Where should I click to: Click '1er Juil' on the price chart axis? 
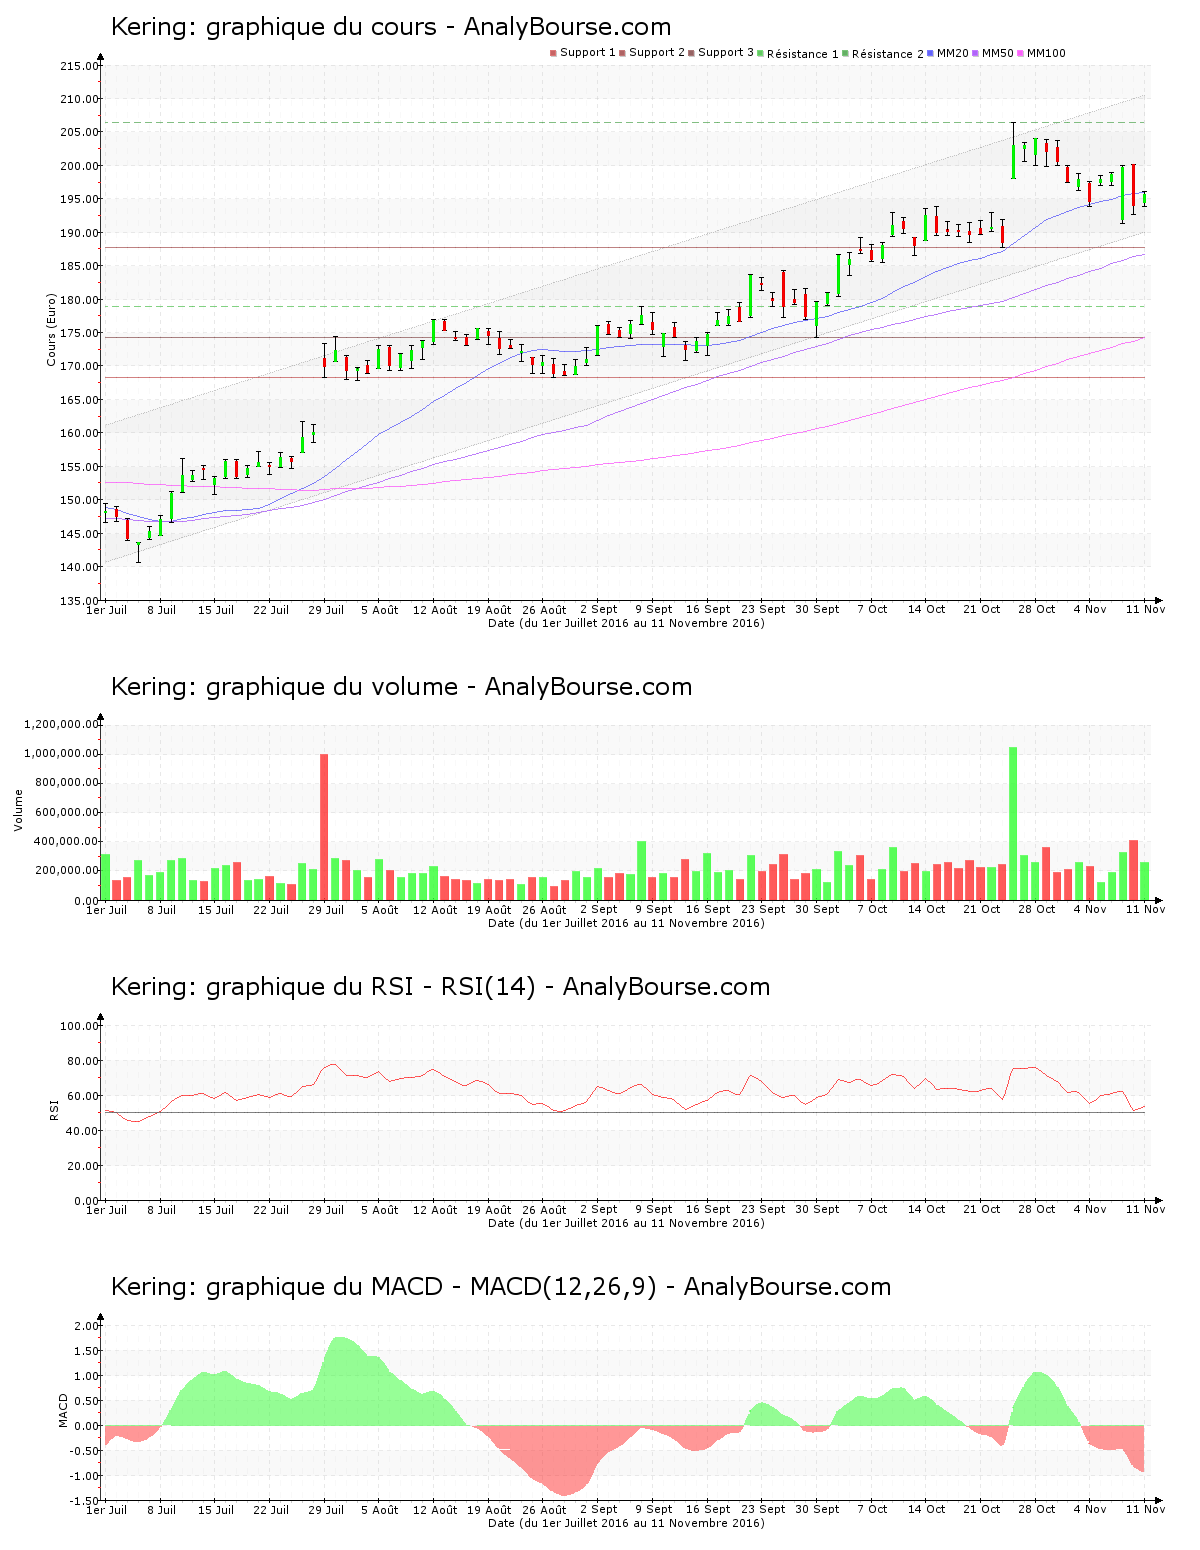click(x=106, y=609)
